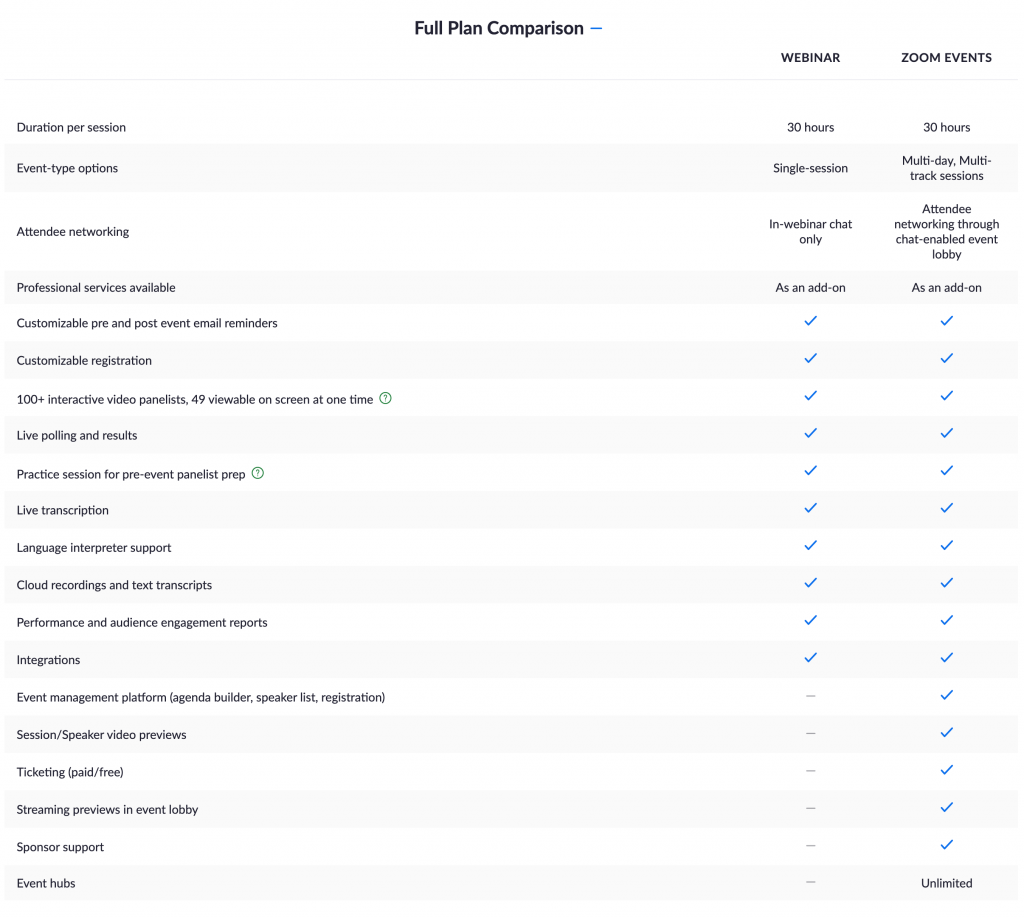Screen dimensions: 1024x917
Task: Select the WEBINAR column header
Action: click(810, 58)
